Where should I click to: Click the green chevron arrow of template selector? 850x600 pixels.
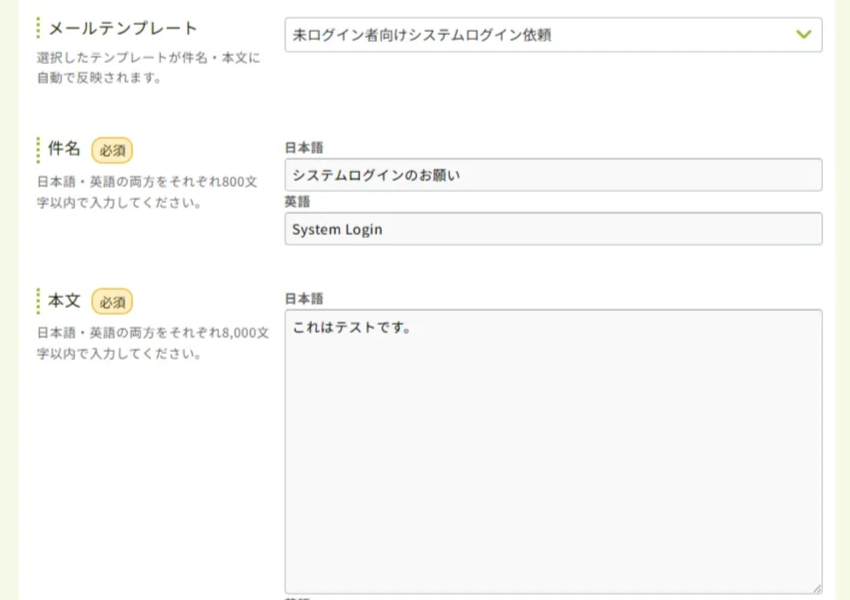click(x=803, y=35)
